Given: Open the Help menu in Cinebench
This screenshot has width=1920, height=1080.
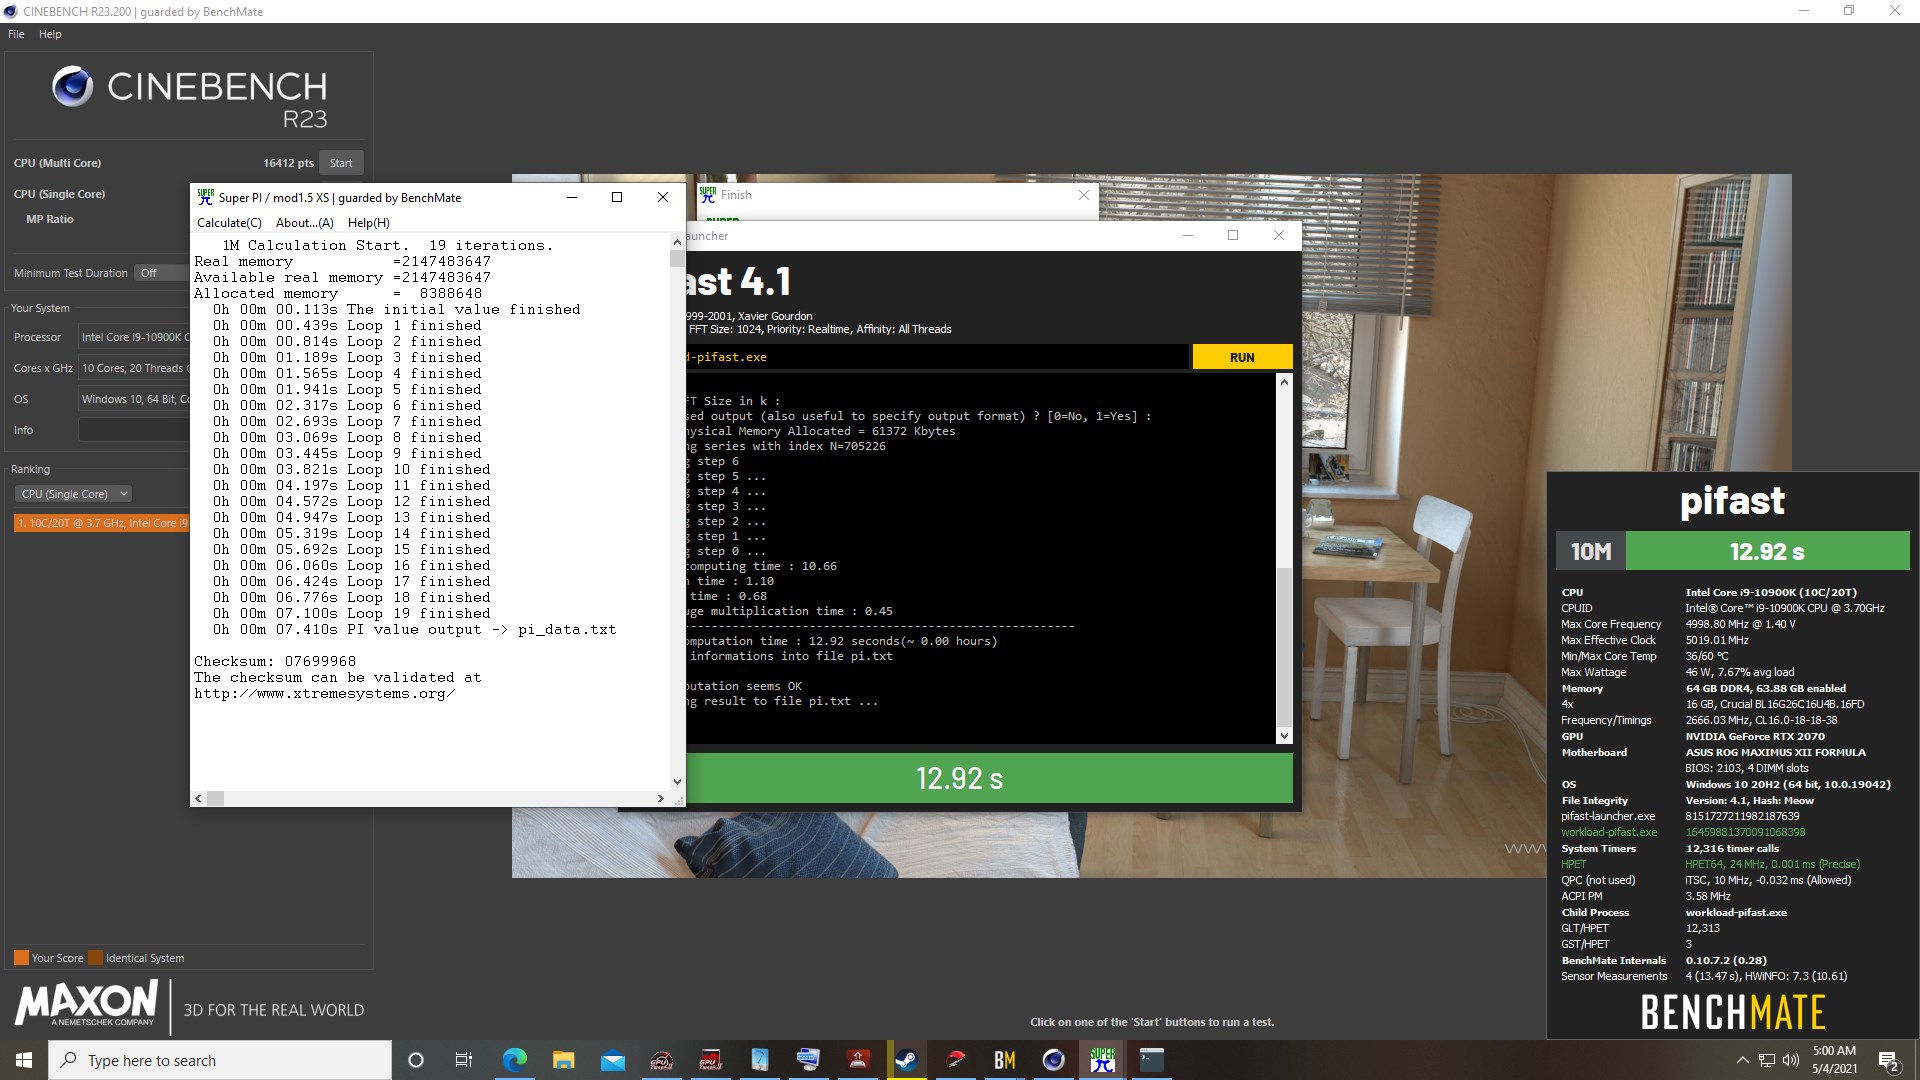Looking at the screenshot, I should click(x=50, y=34).
